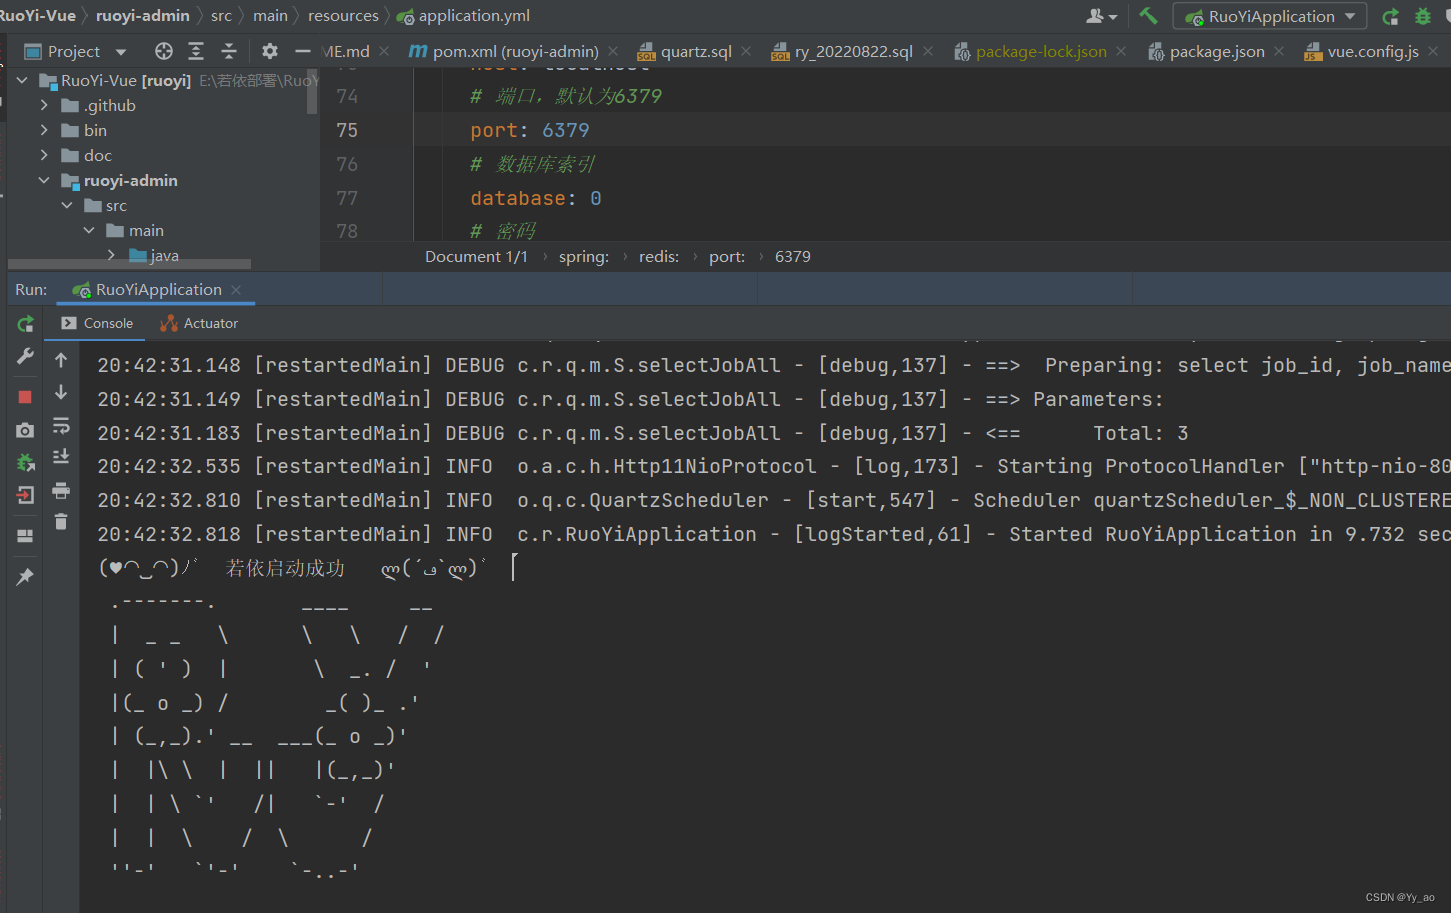
Task: Rerun application from the top toolbar
Action: pyautogui.click(x=1390, y=17)
